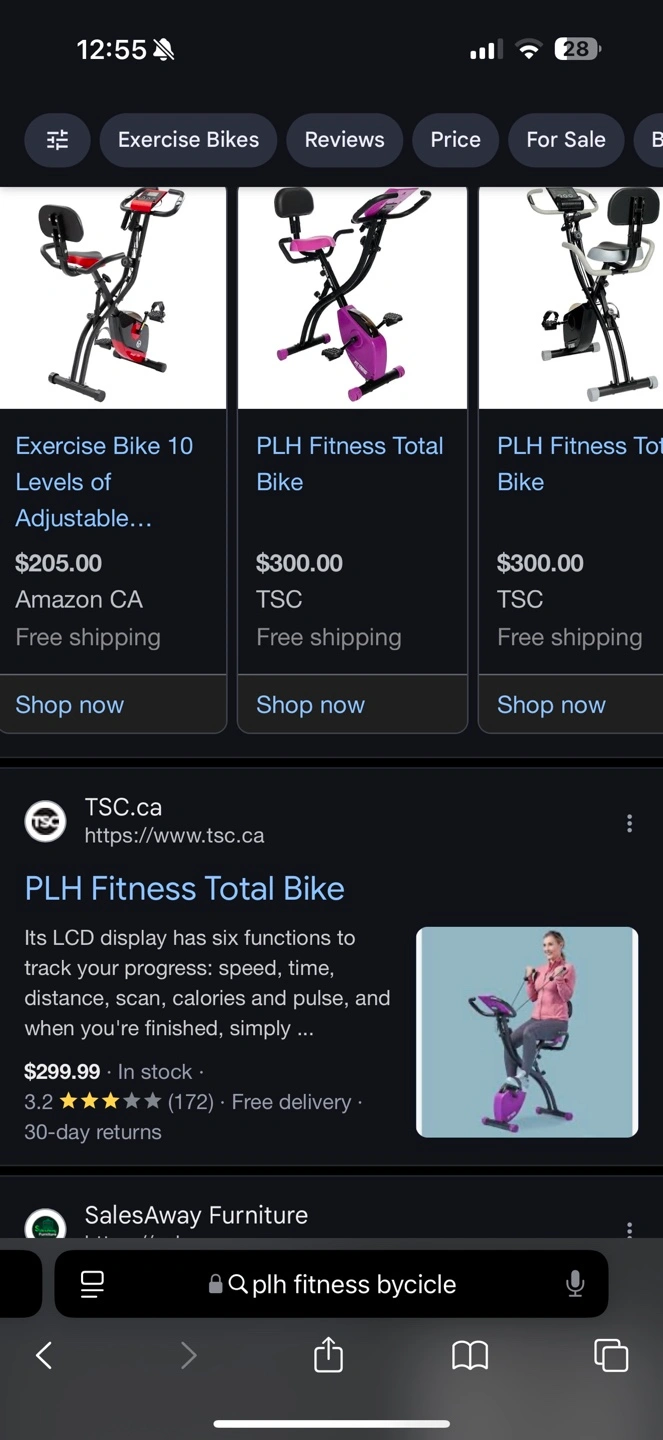Screen dimensions: 663x1440
Task: Select the Exercise Bikes filter chip
Action: click(x=188, y=140)
